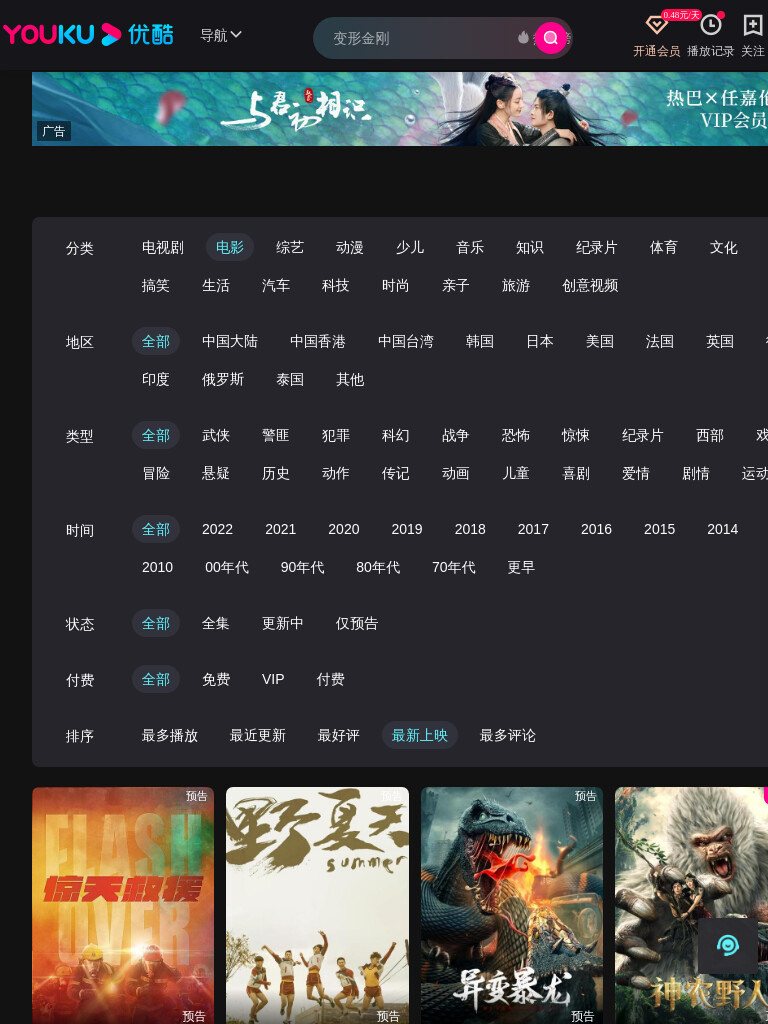Filter time by 90年代
Image resolution: width=768 pixels, height=1024 pixels.
click(x=302, y=568)
